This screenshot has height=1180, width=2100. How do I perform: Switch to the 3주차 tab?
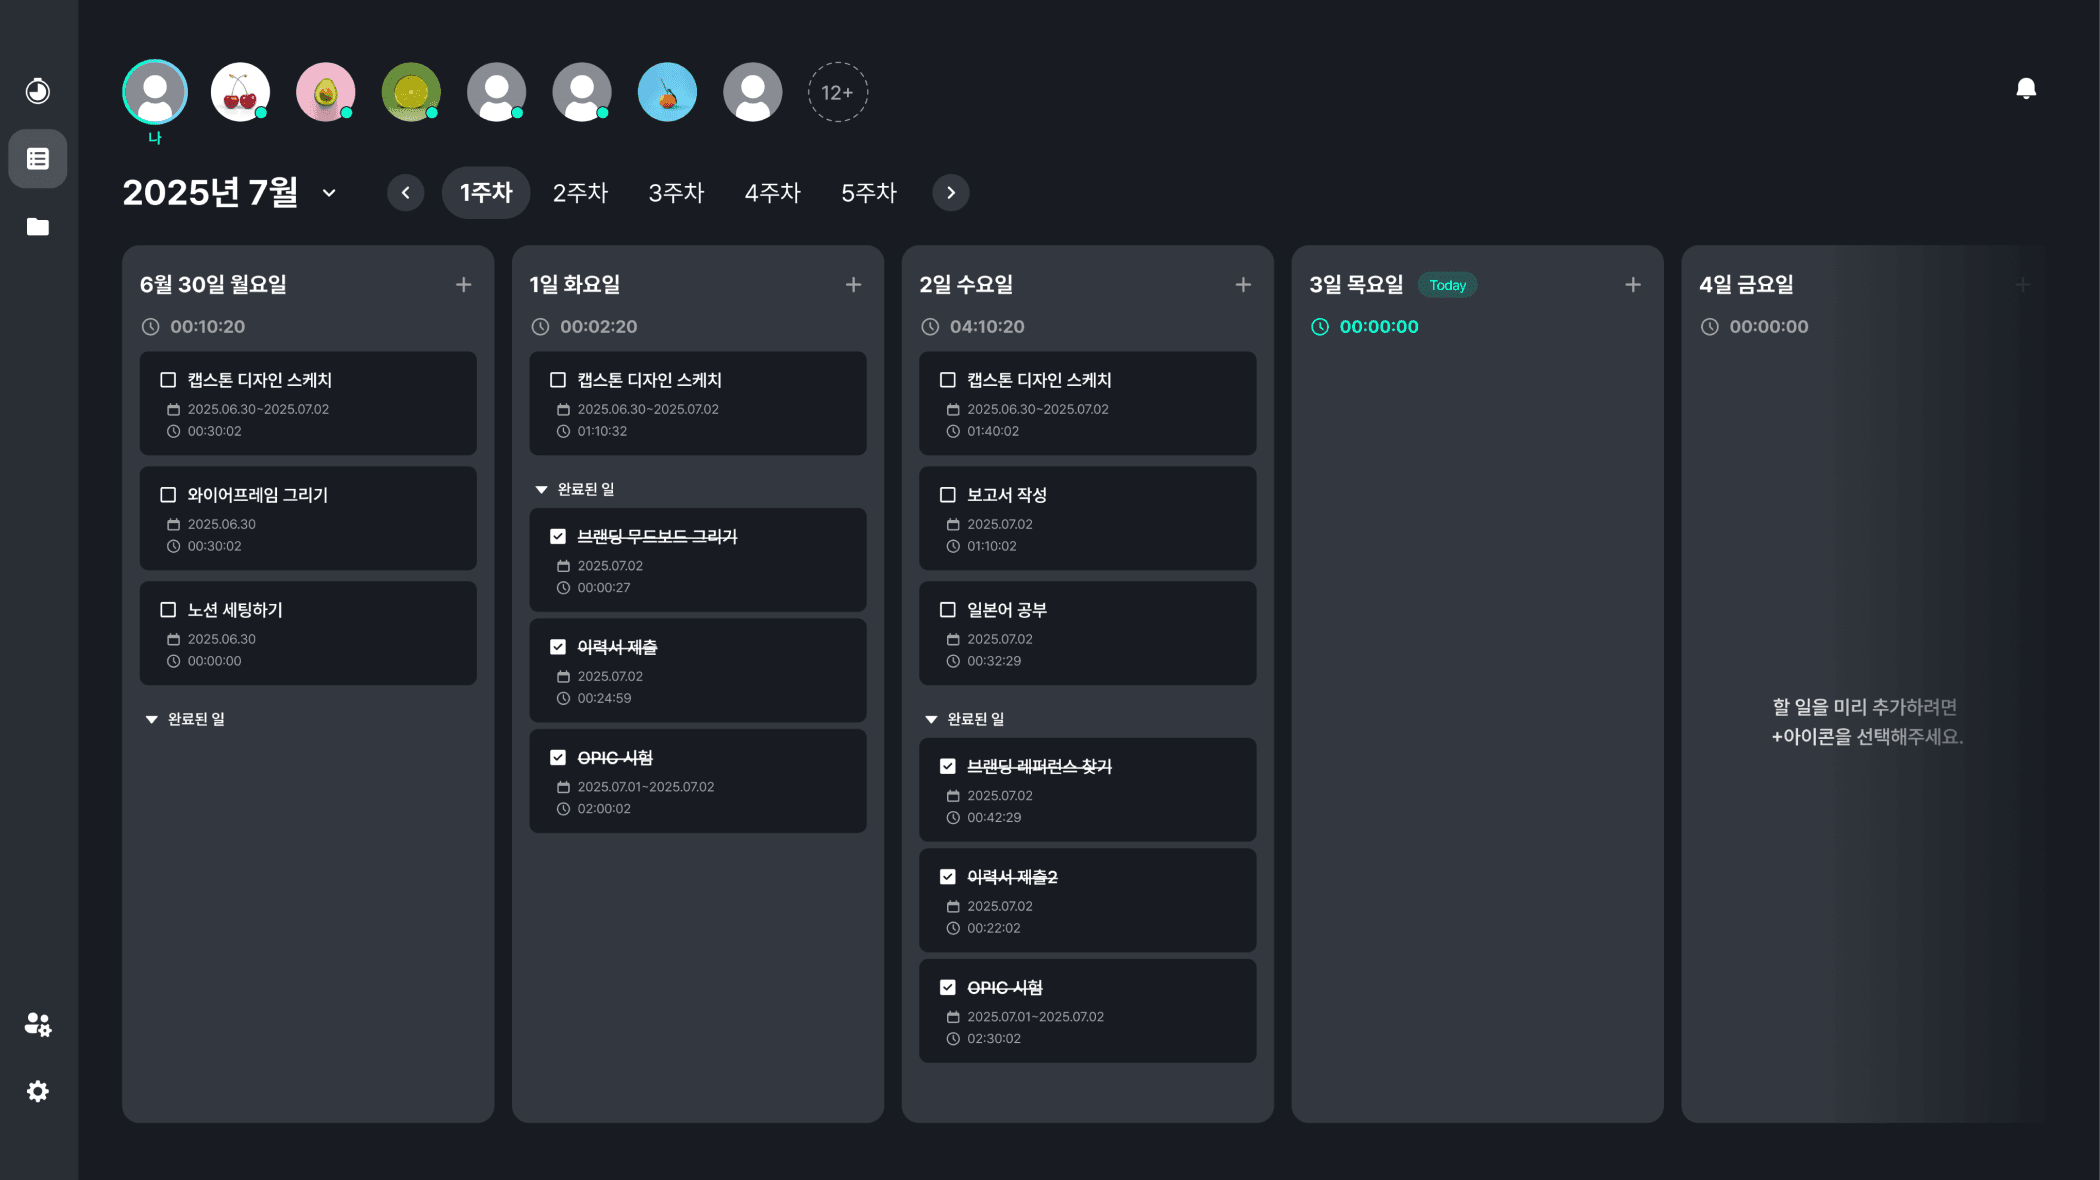pos(676,193)
